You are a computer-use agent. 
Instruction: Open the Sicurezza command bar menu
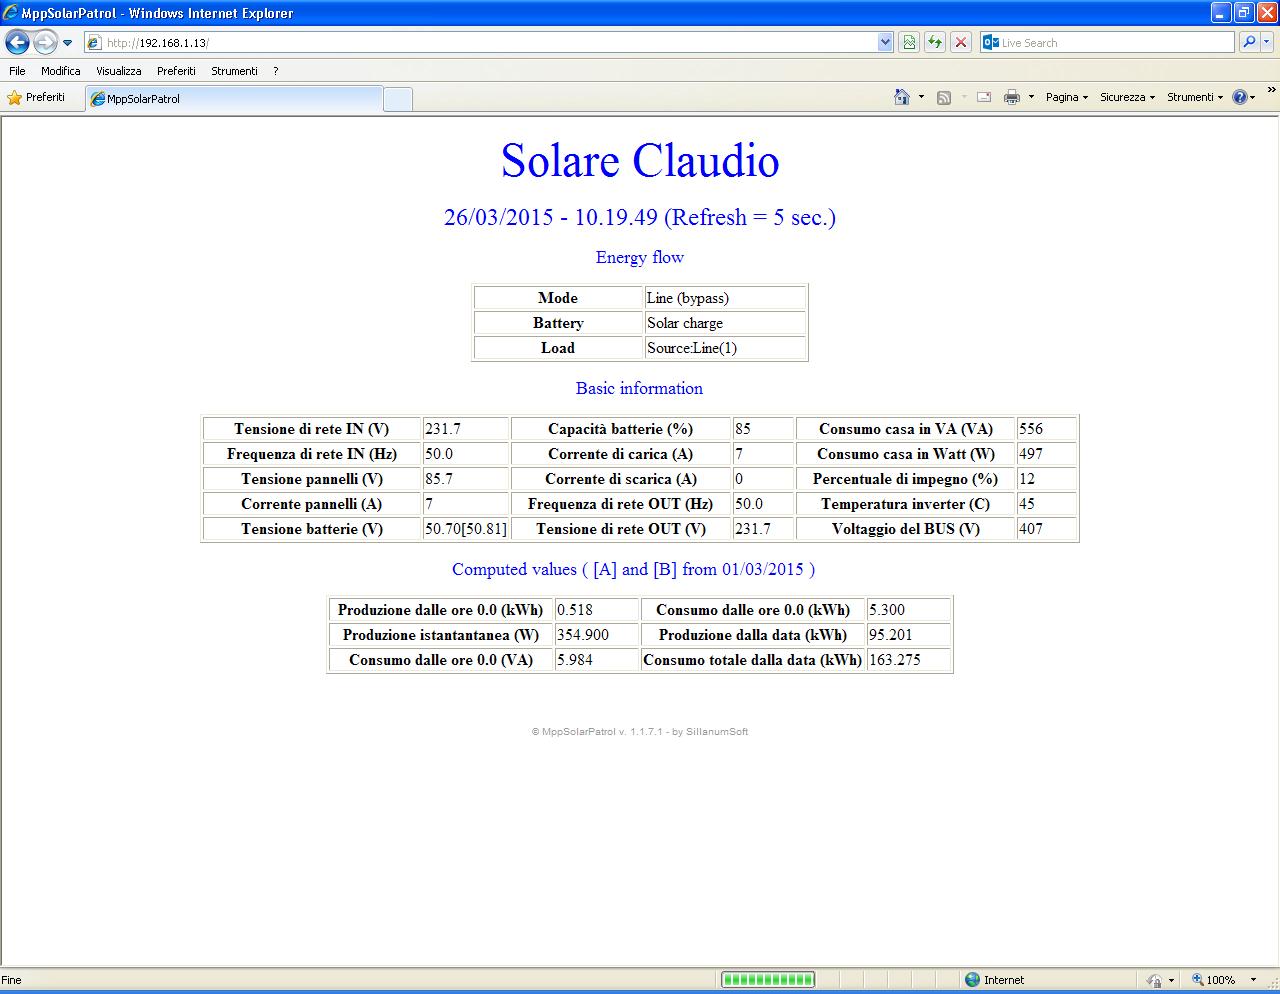tap(1127, 97)
